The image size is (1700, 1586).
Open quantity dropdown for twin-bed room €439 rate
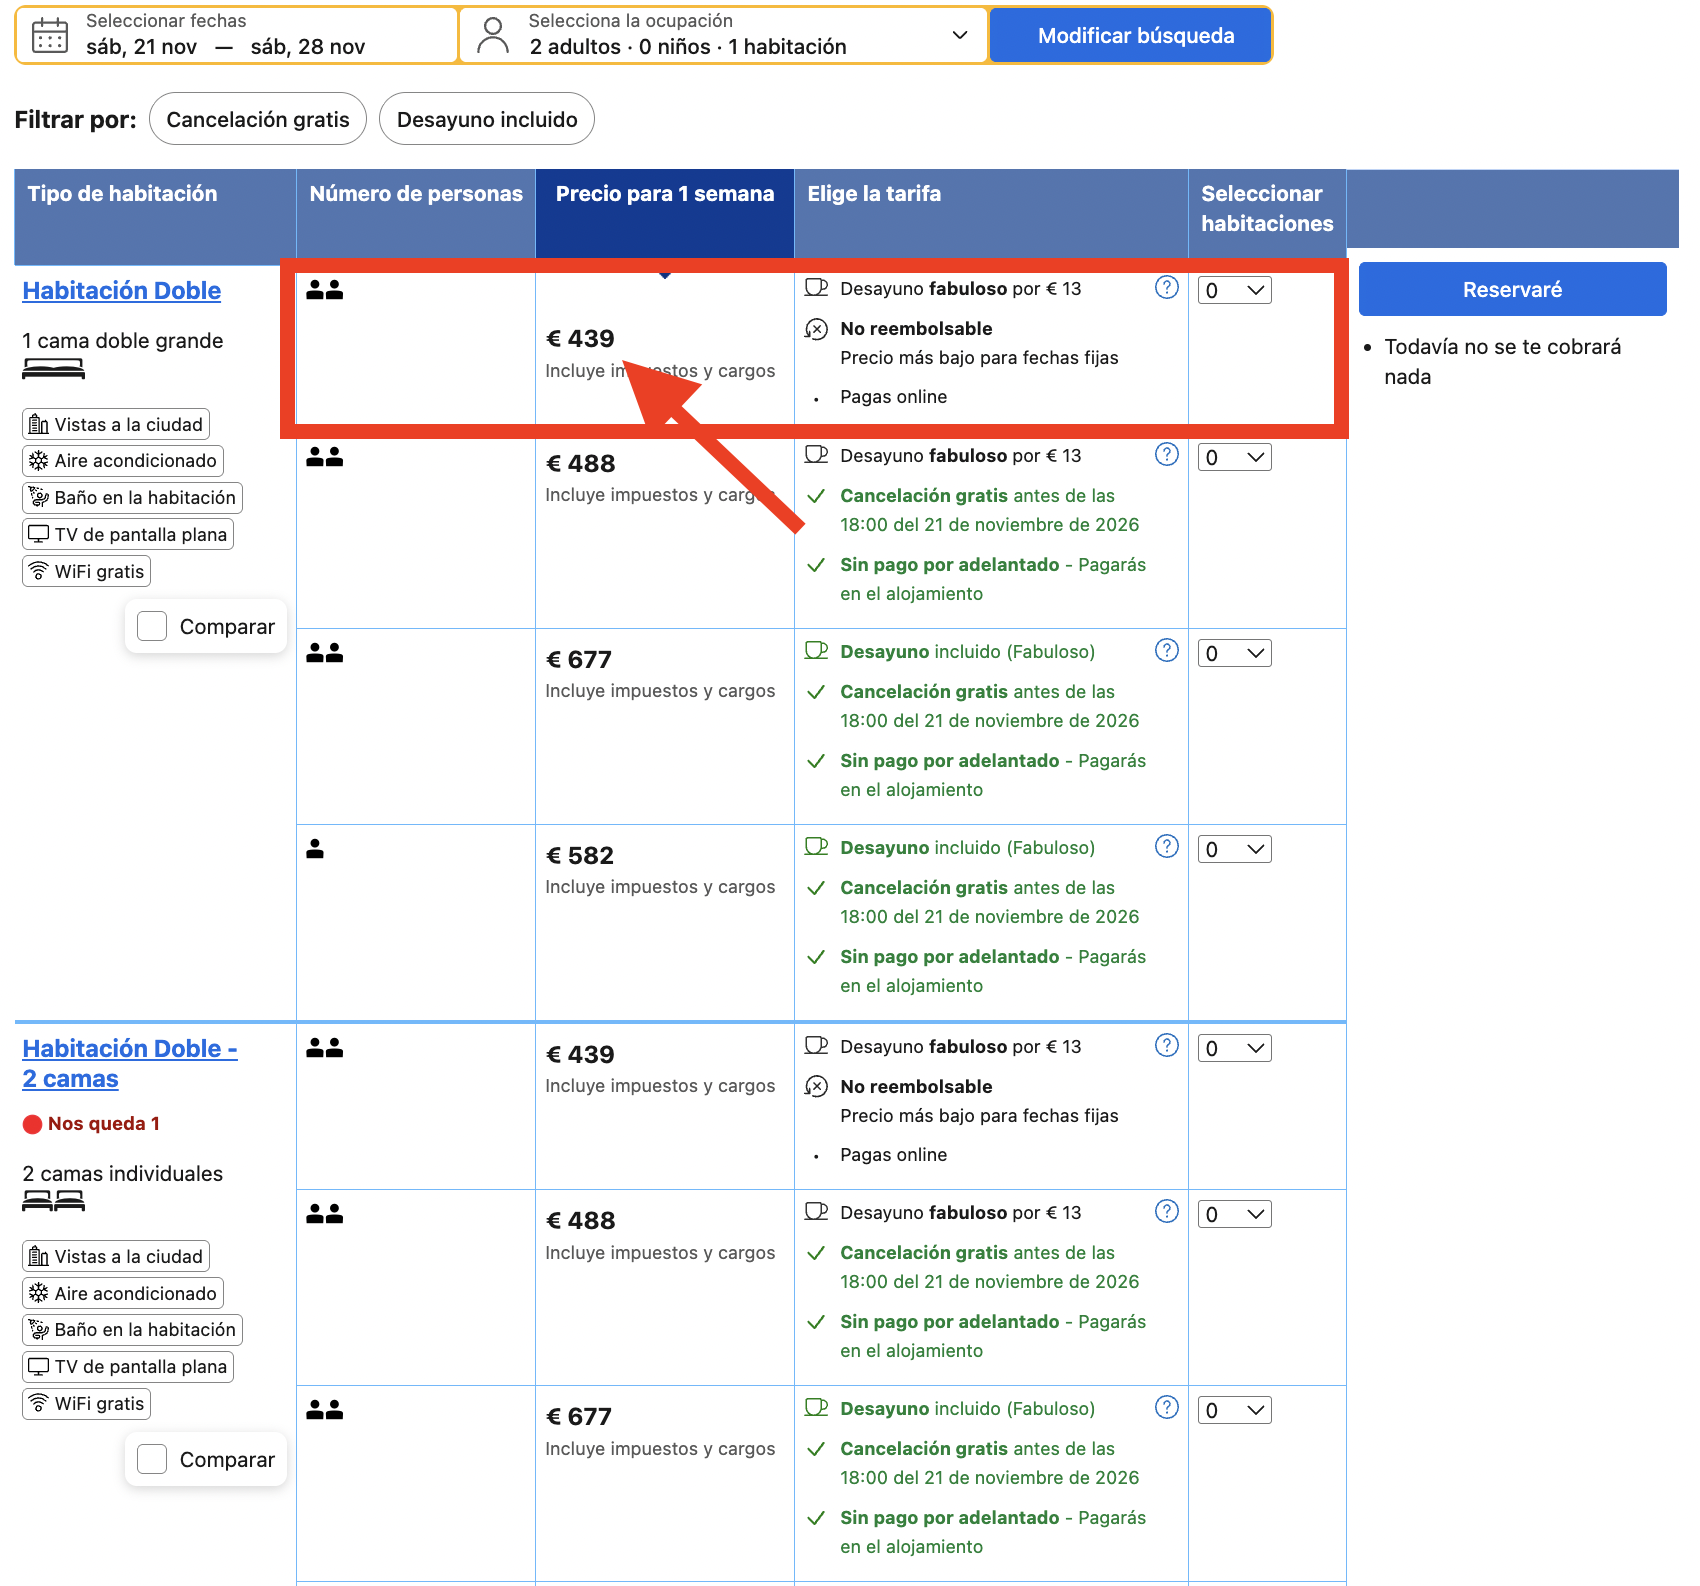[1235, 1048]
